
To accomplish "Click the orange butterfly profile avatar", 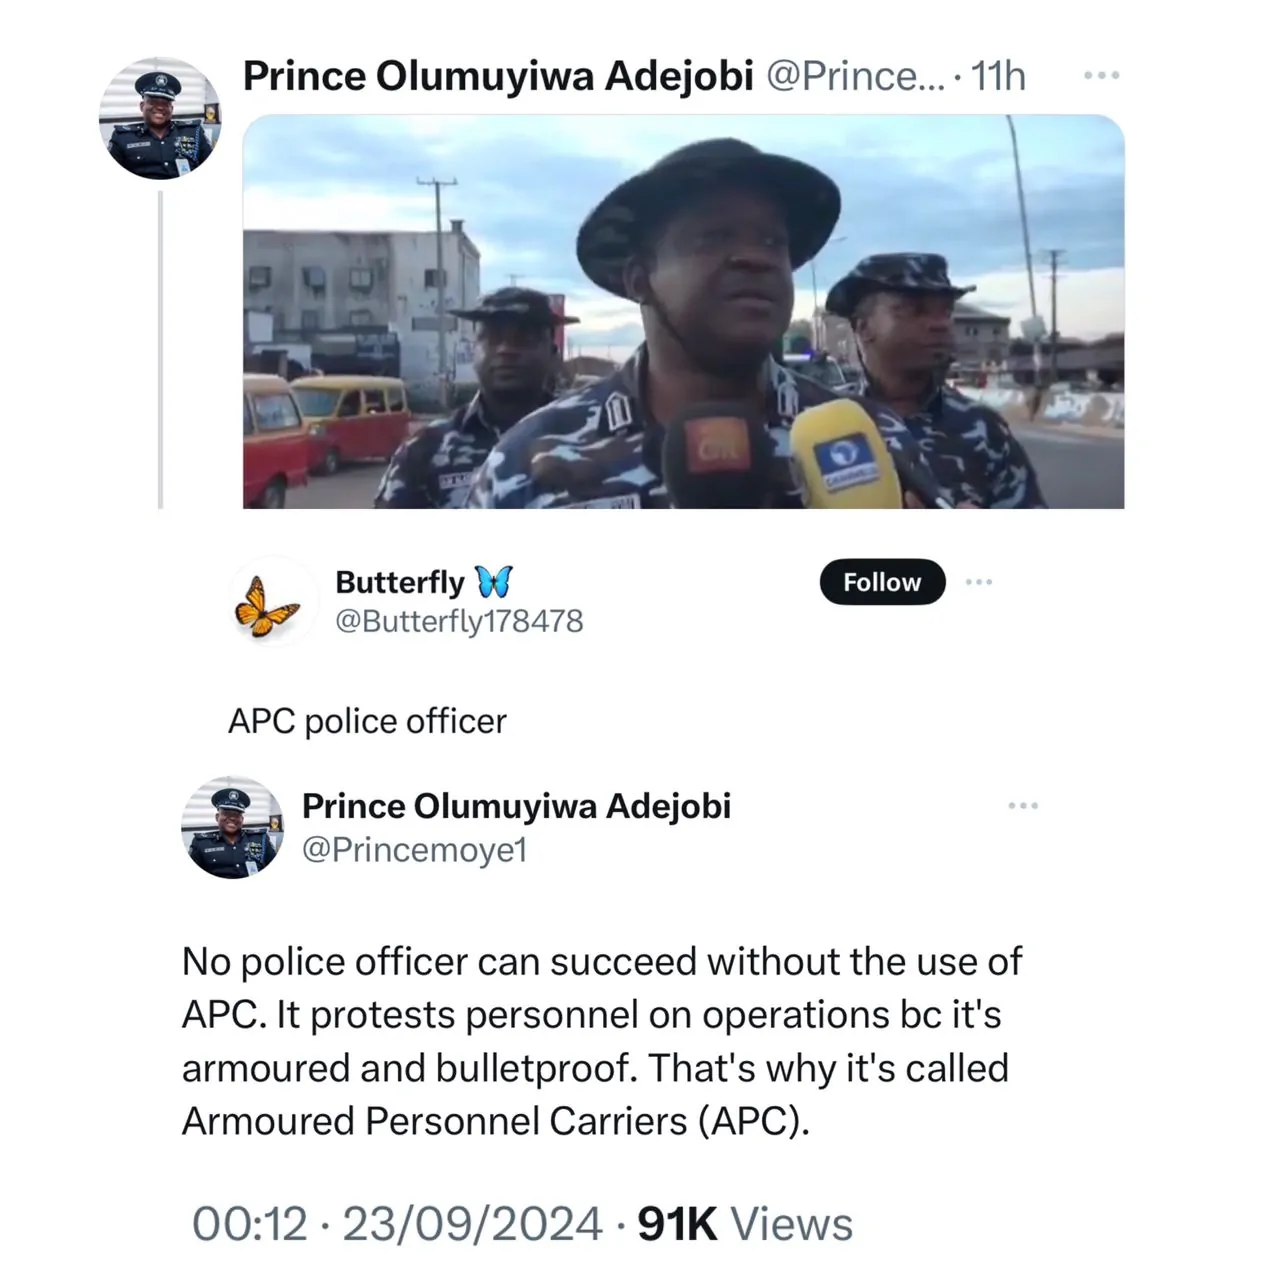I will 267,605.
